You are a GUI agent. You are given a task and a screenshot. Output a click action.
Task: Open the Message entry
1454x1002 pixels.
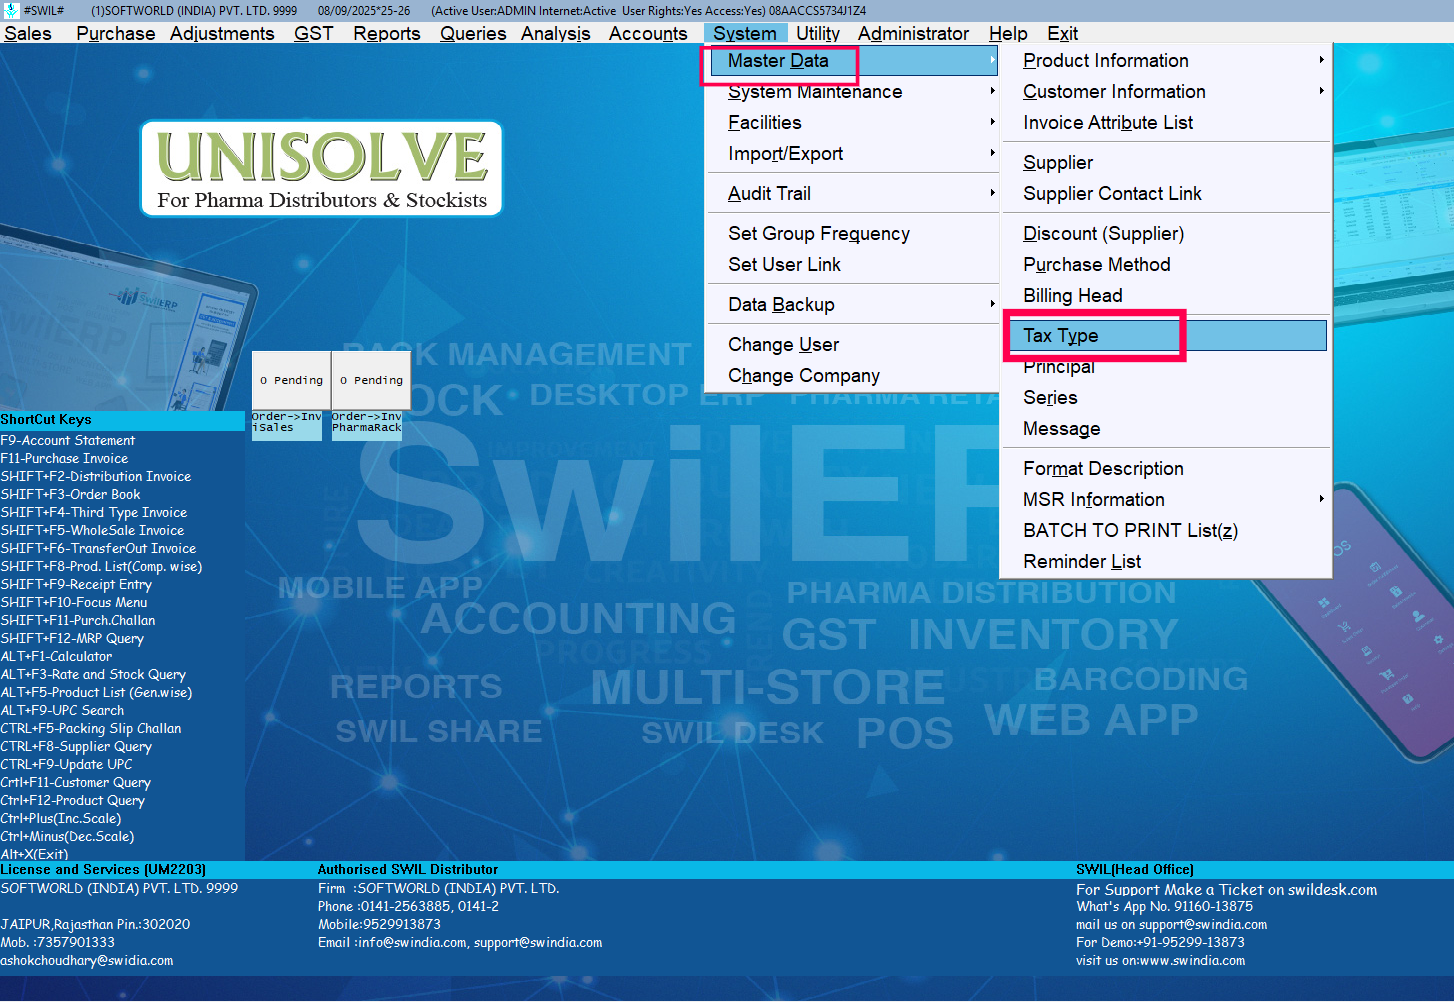click(1166, 429)
